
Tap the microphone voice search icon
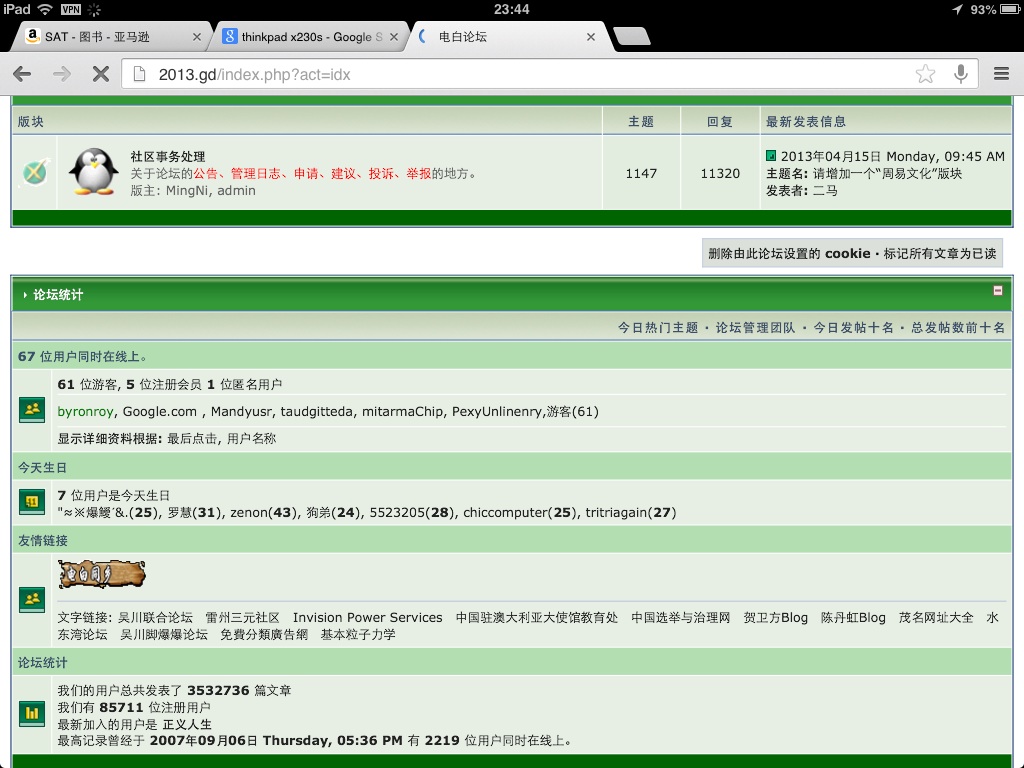[961, 74]
